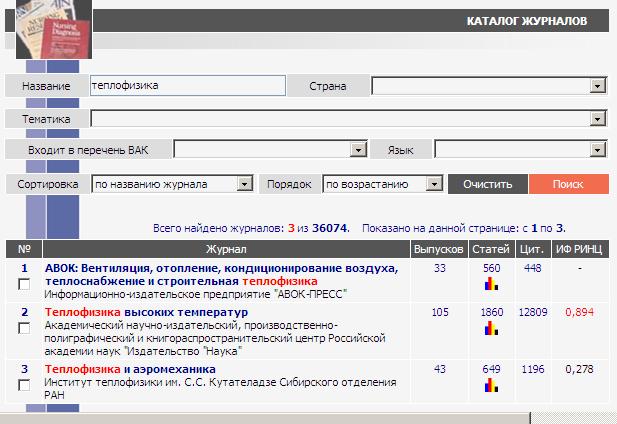The height and width of the screenshot is (424, 617).
Task: Open statistics chart icon for АВОК journal
Action: (x=491, y=284)
